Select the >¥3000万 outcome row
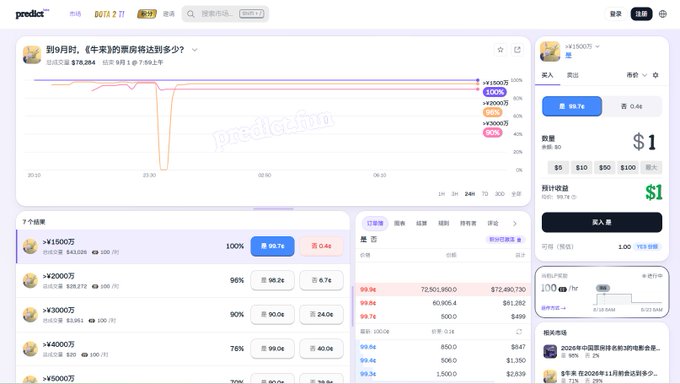Screen dimensions: 680x384 coord(183,315)
